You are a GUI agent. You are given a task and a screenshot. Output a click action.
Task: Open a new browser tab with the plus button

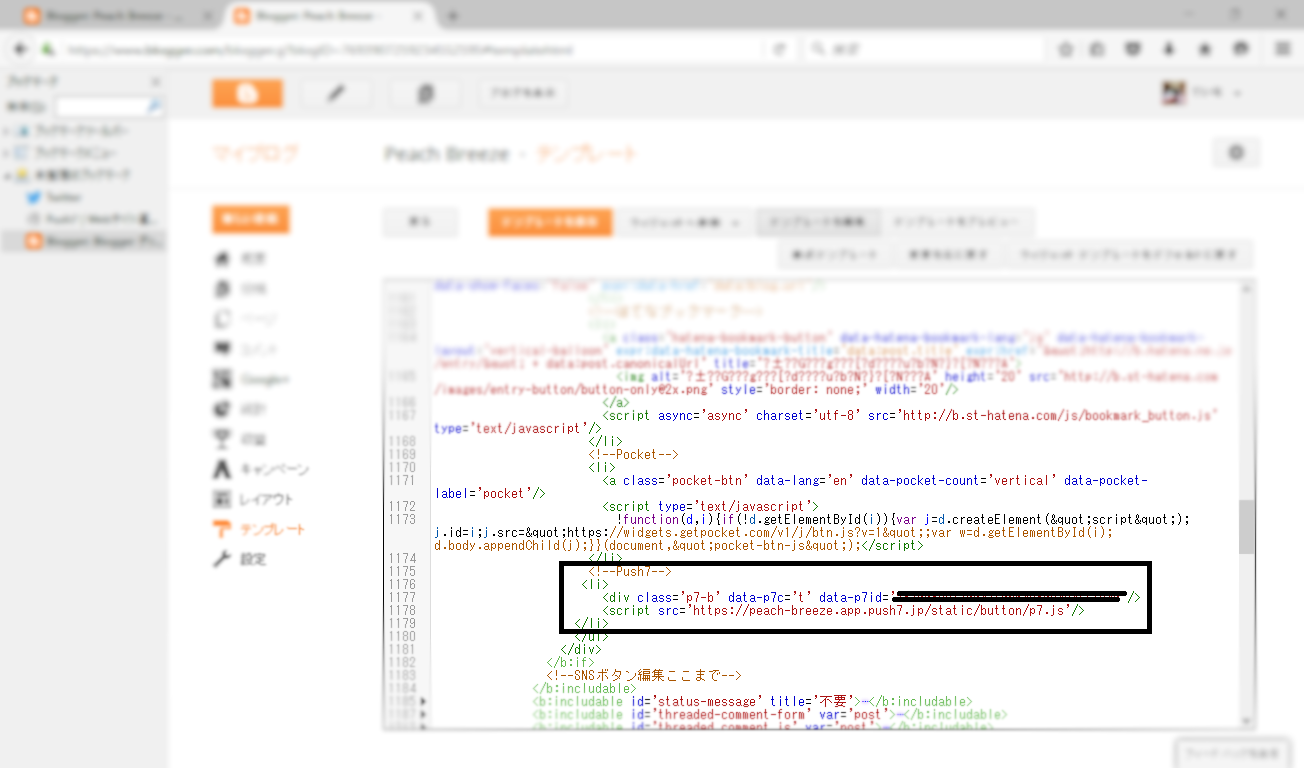click(x=452, y=17)
